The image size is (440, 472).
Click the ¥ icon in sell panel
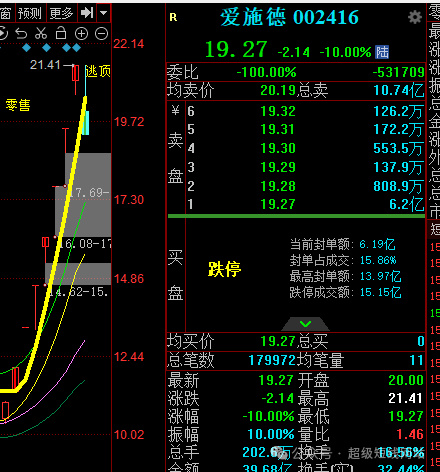[x=175, y=110]
